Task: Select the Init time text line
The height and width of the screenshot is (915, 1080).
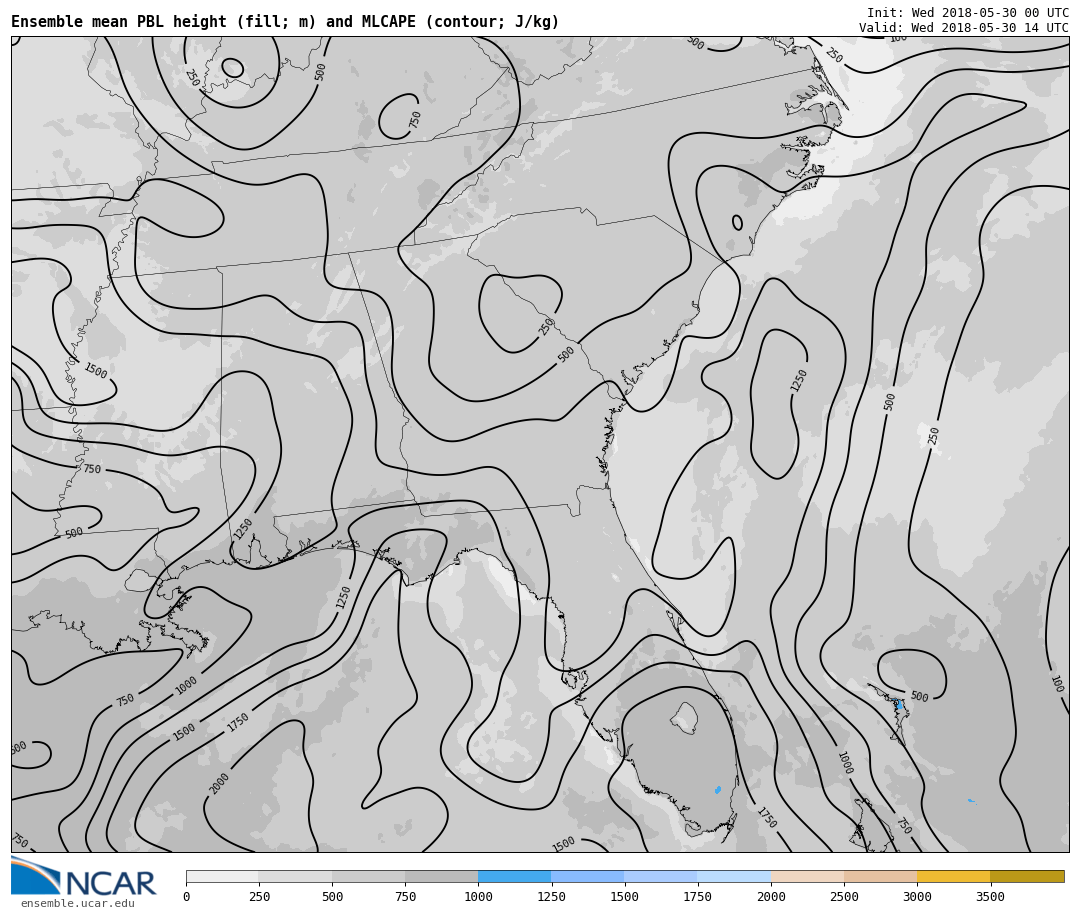Action: click(x=967, y=13)
